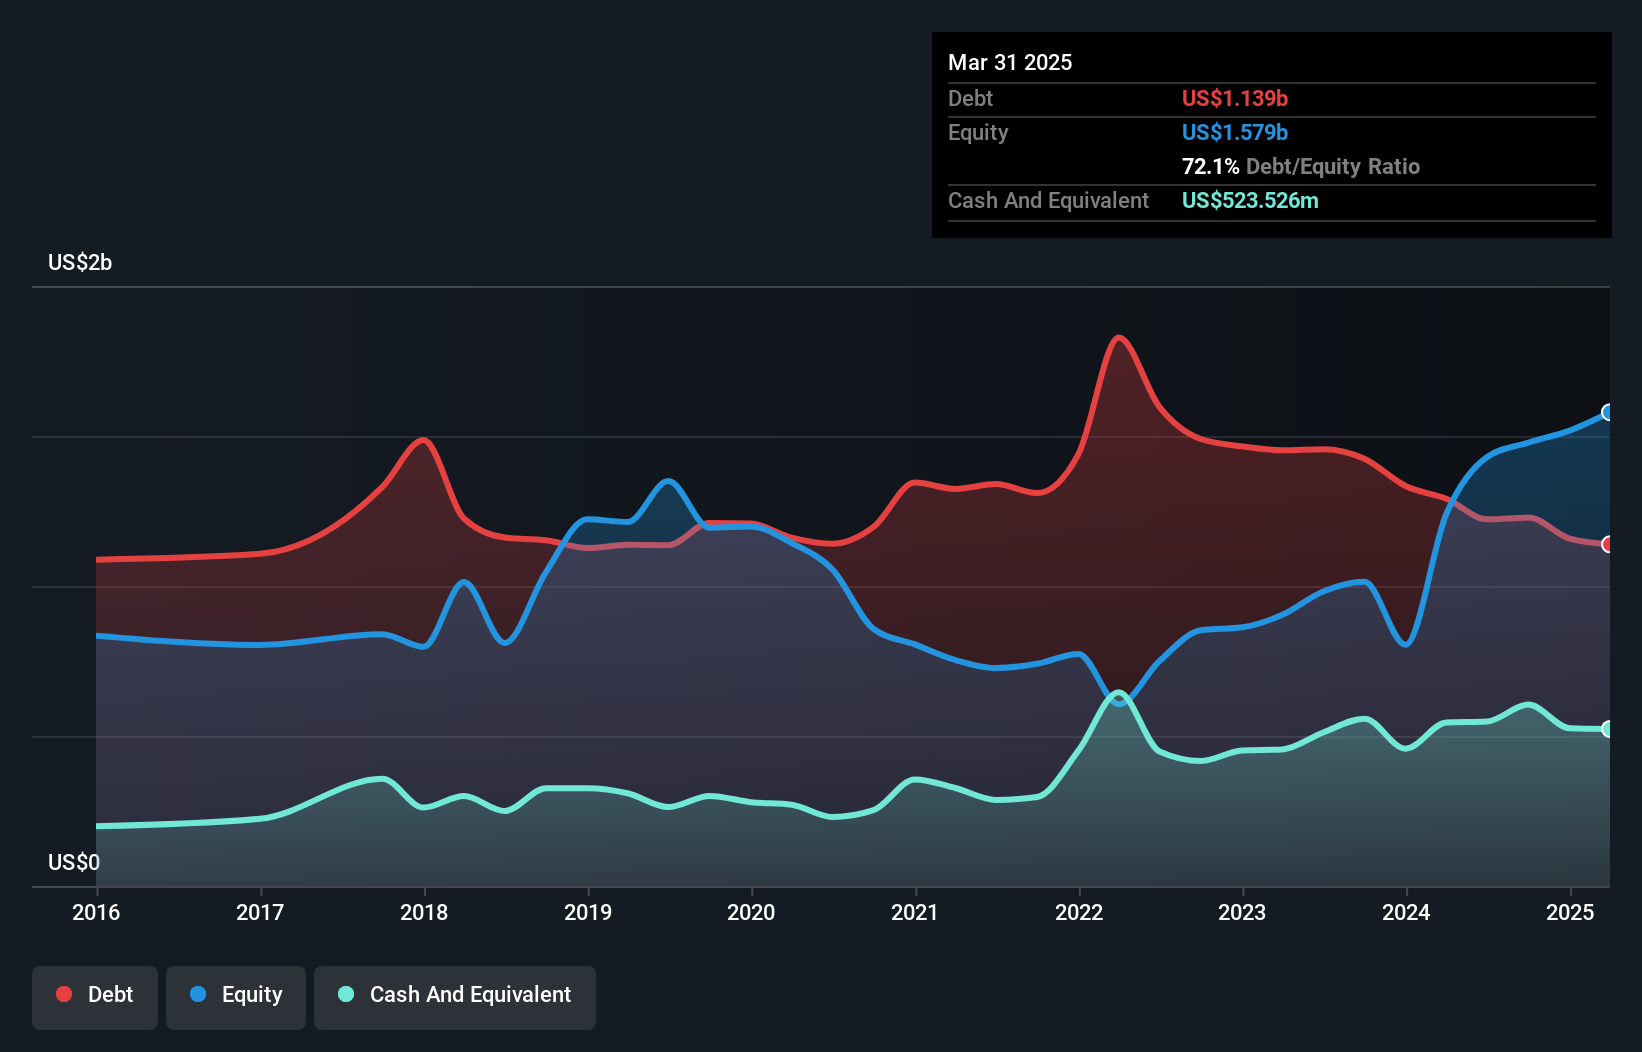Click the 72.1% Debt/Equity Ratio text

(1301, 166)
